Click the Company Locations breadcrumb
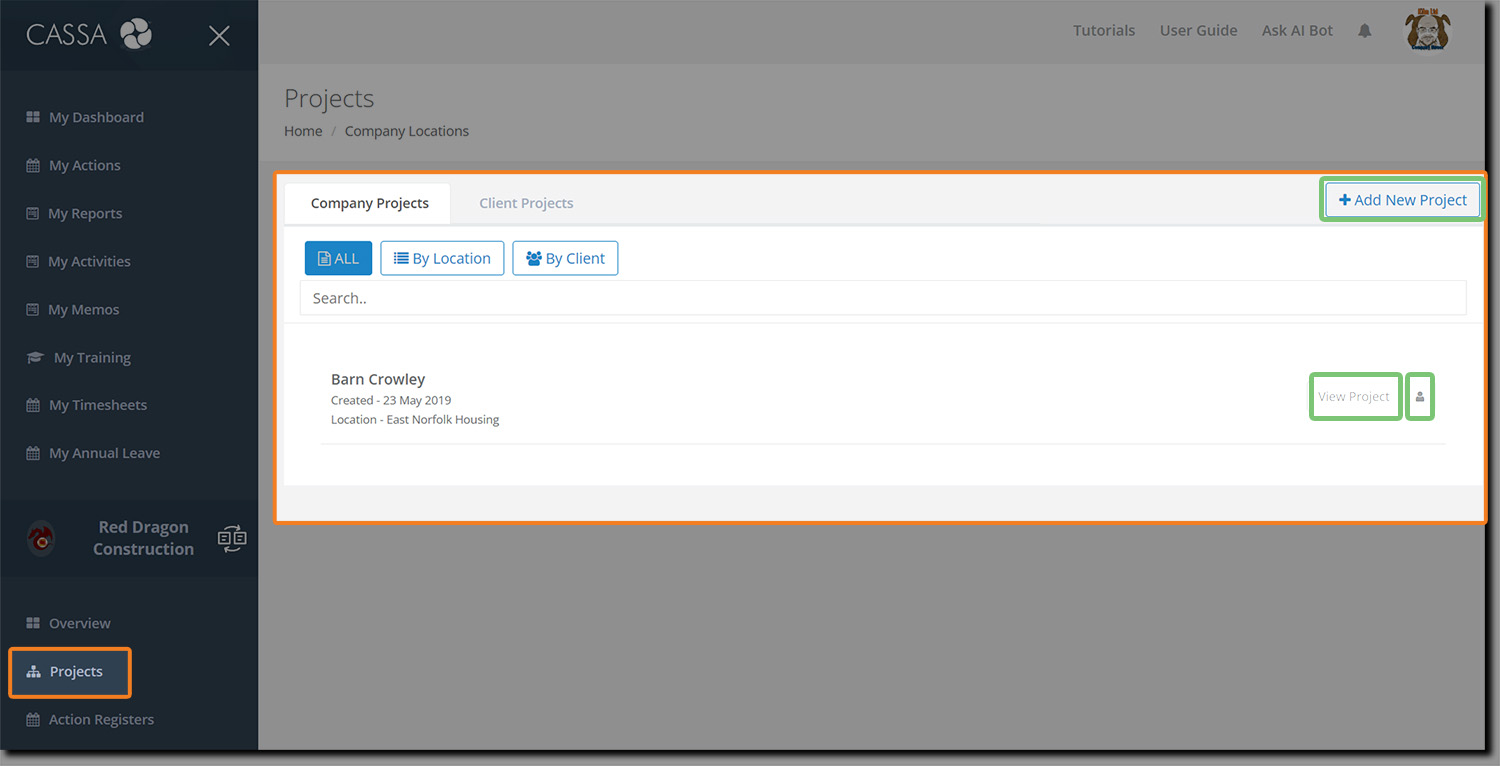The height and width of the screenshot is (766, 1500). pos(407,131)
